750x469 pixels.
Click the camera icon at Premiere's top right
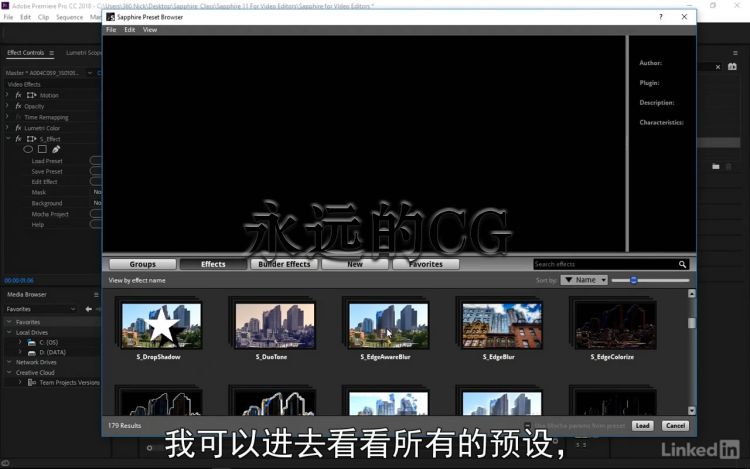click(x=732, y=66)
